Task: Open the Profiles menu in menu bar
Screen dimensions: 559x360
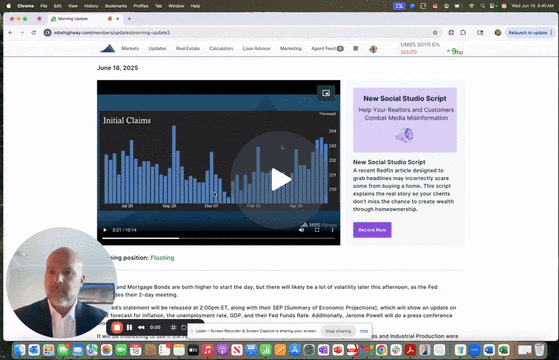Action: coord(141,6)
